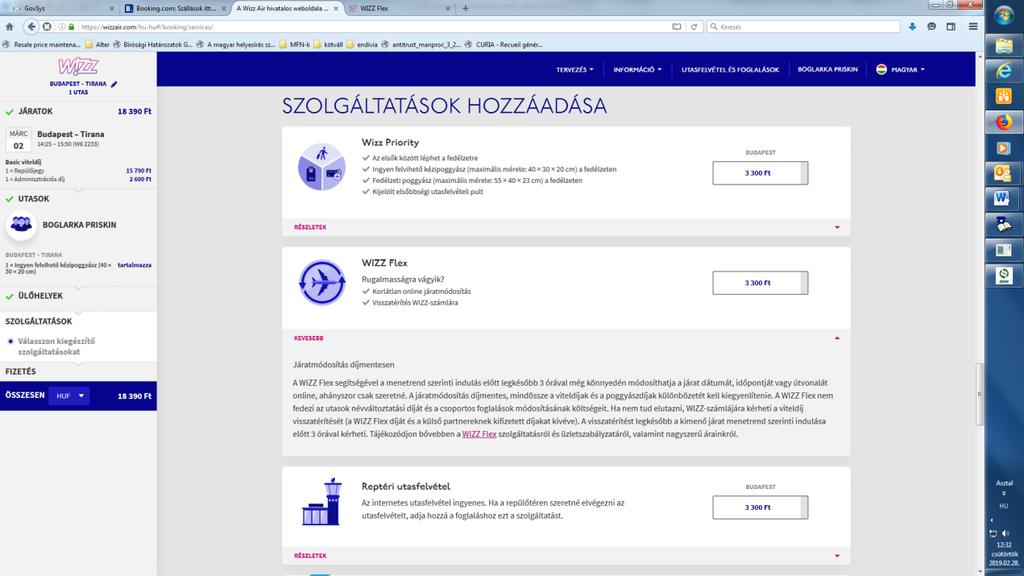Image resolution: width=1024 pixels, height=576 pixels.
Task: Launch Internet Explorer from the taskbar
Action: (1004, 71)
